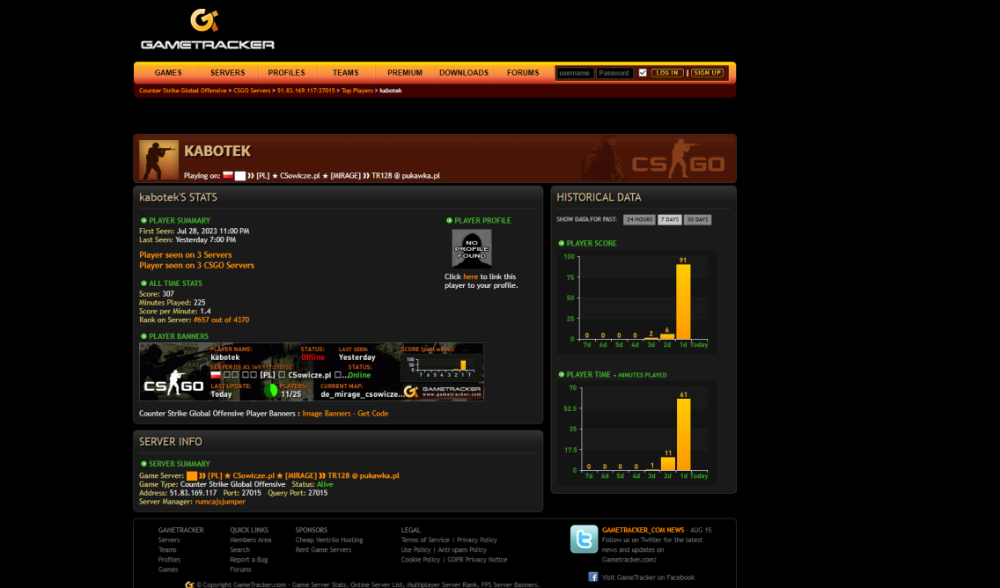The image size is (1000, 588).
Task: Click the '#657 out of 4370' rank link
Action: pyautogui.click(x=221, y=320)
